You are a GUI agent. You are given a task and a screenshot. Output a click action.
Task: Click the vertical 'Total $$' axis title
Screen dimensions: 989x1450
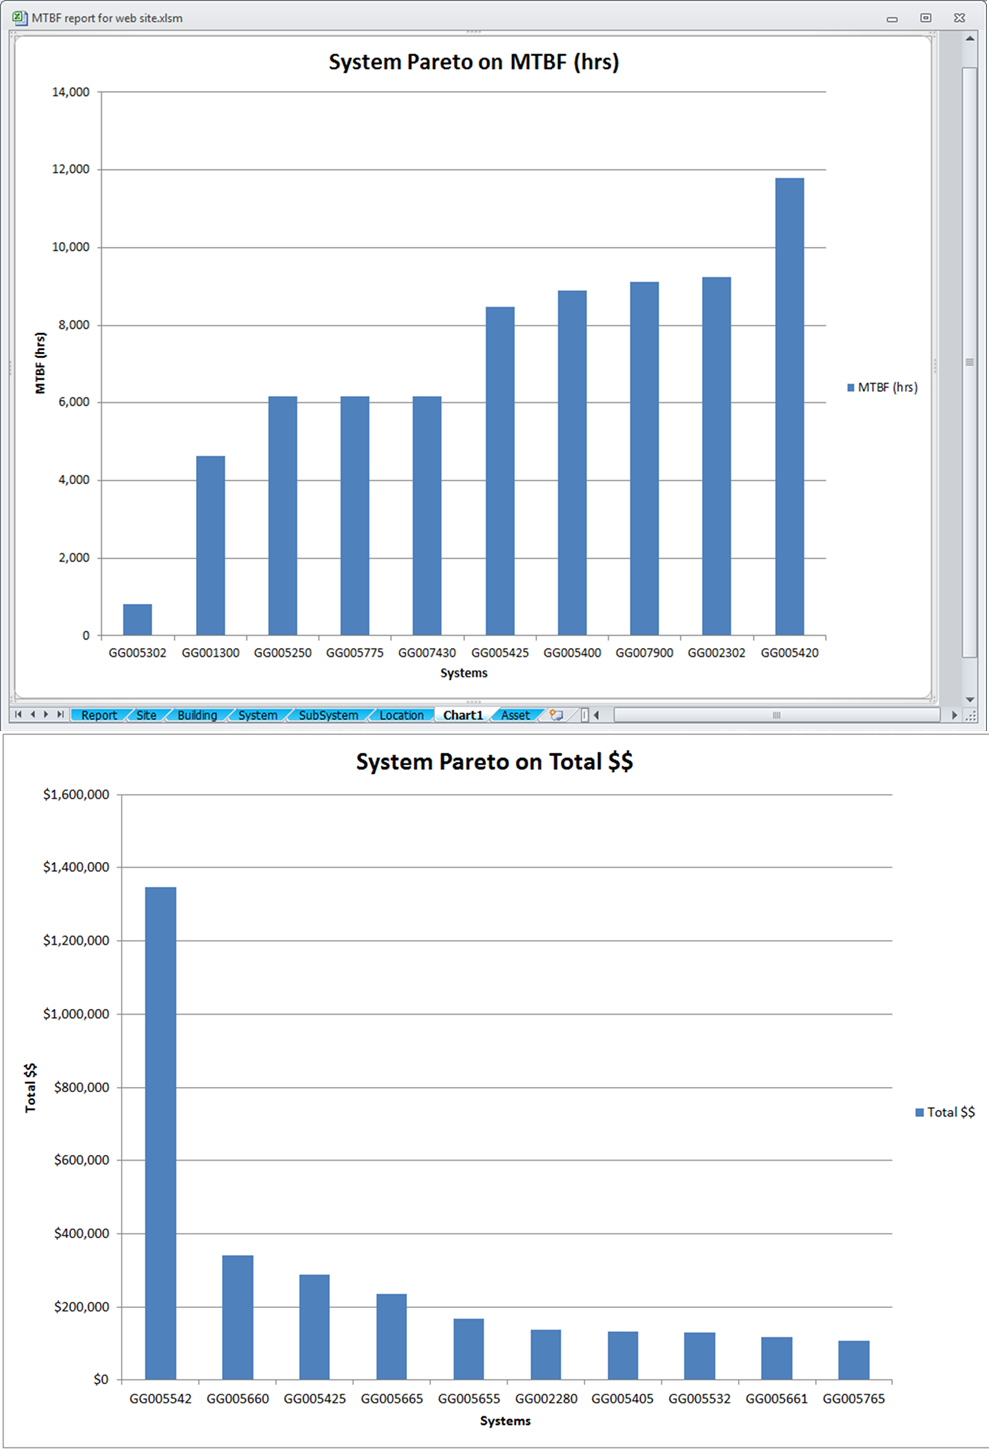[x=31, y=1087]
